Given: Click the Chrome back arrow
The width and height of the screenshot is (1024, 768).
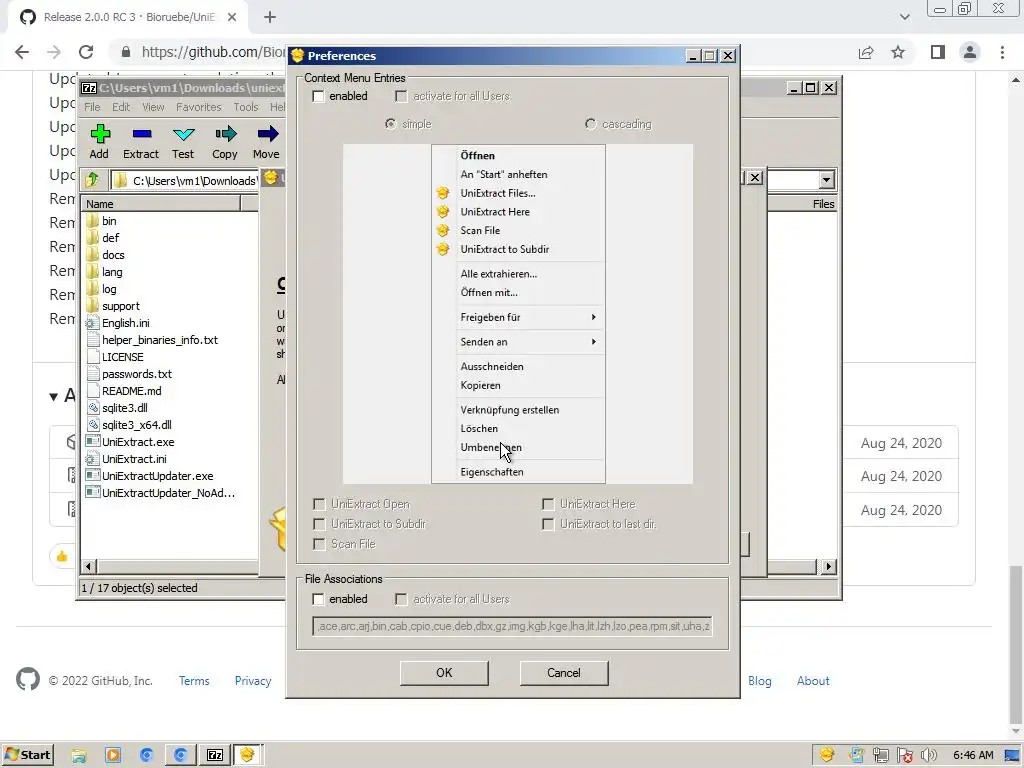Looking at the screenshot, I should (x=22, y=52).
